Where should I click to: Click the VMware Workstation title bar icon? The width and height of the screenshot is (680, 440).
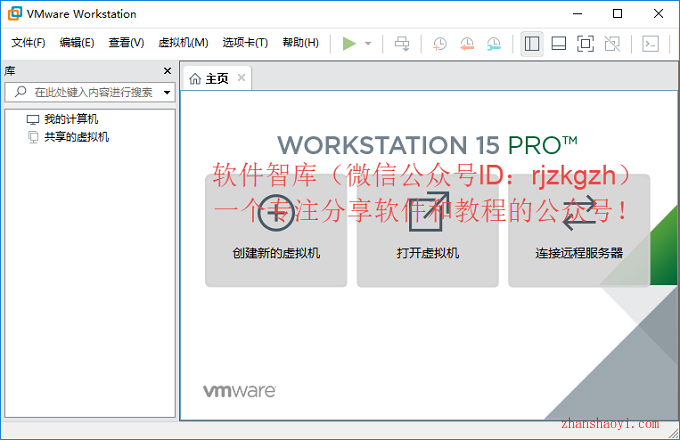coord(15,13)
